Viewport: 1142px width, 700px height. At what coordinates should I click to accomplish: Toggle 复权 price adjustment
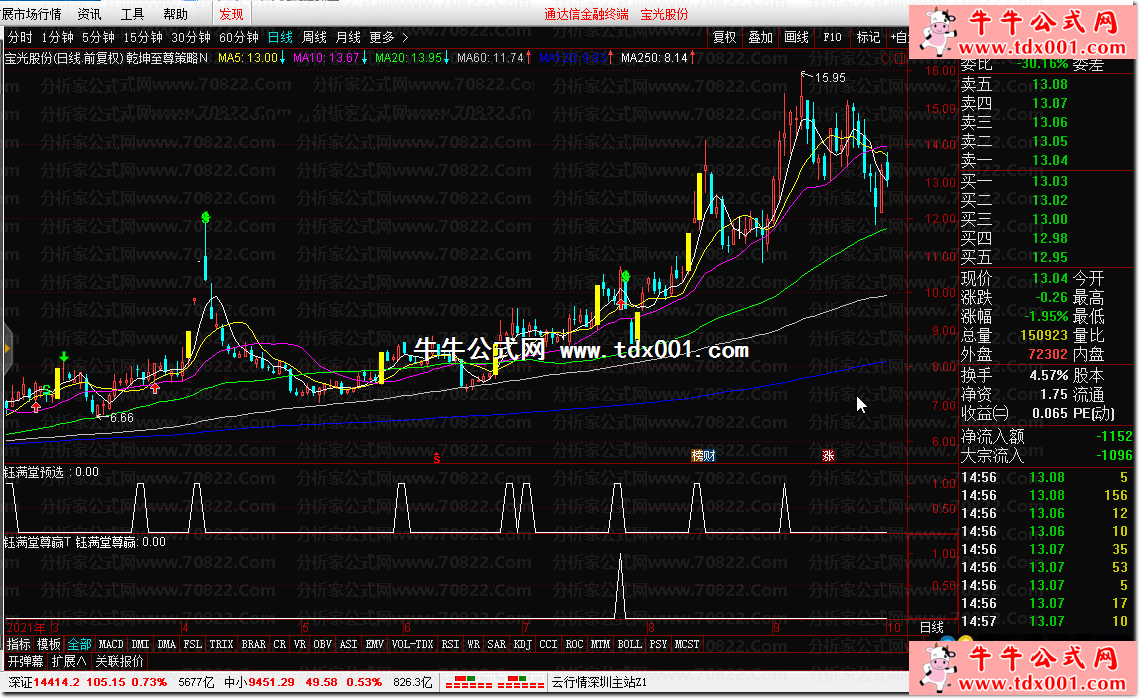coord(724,37)
